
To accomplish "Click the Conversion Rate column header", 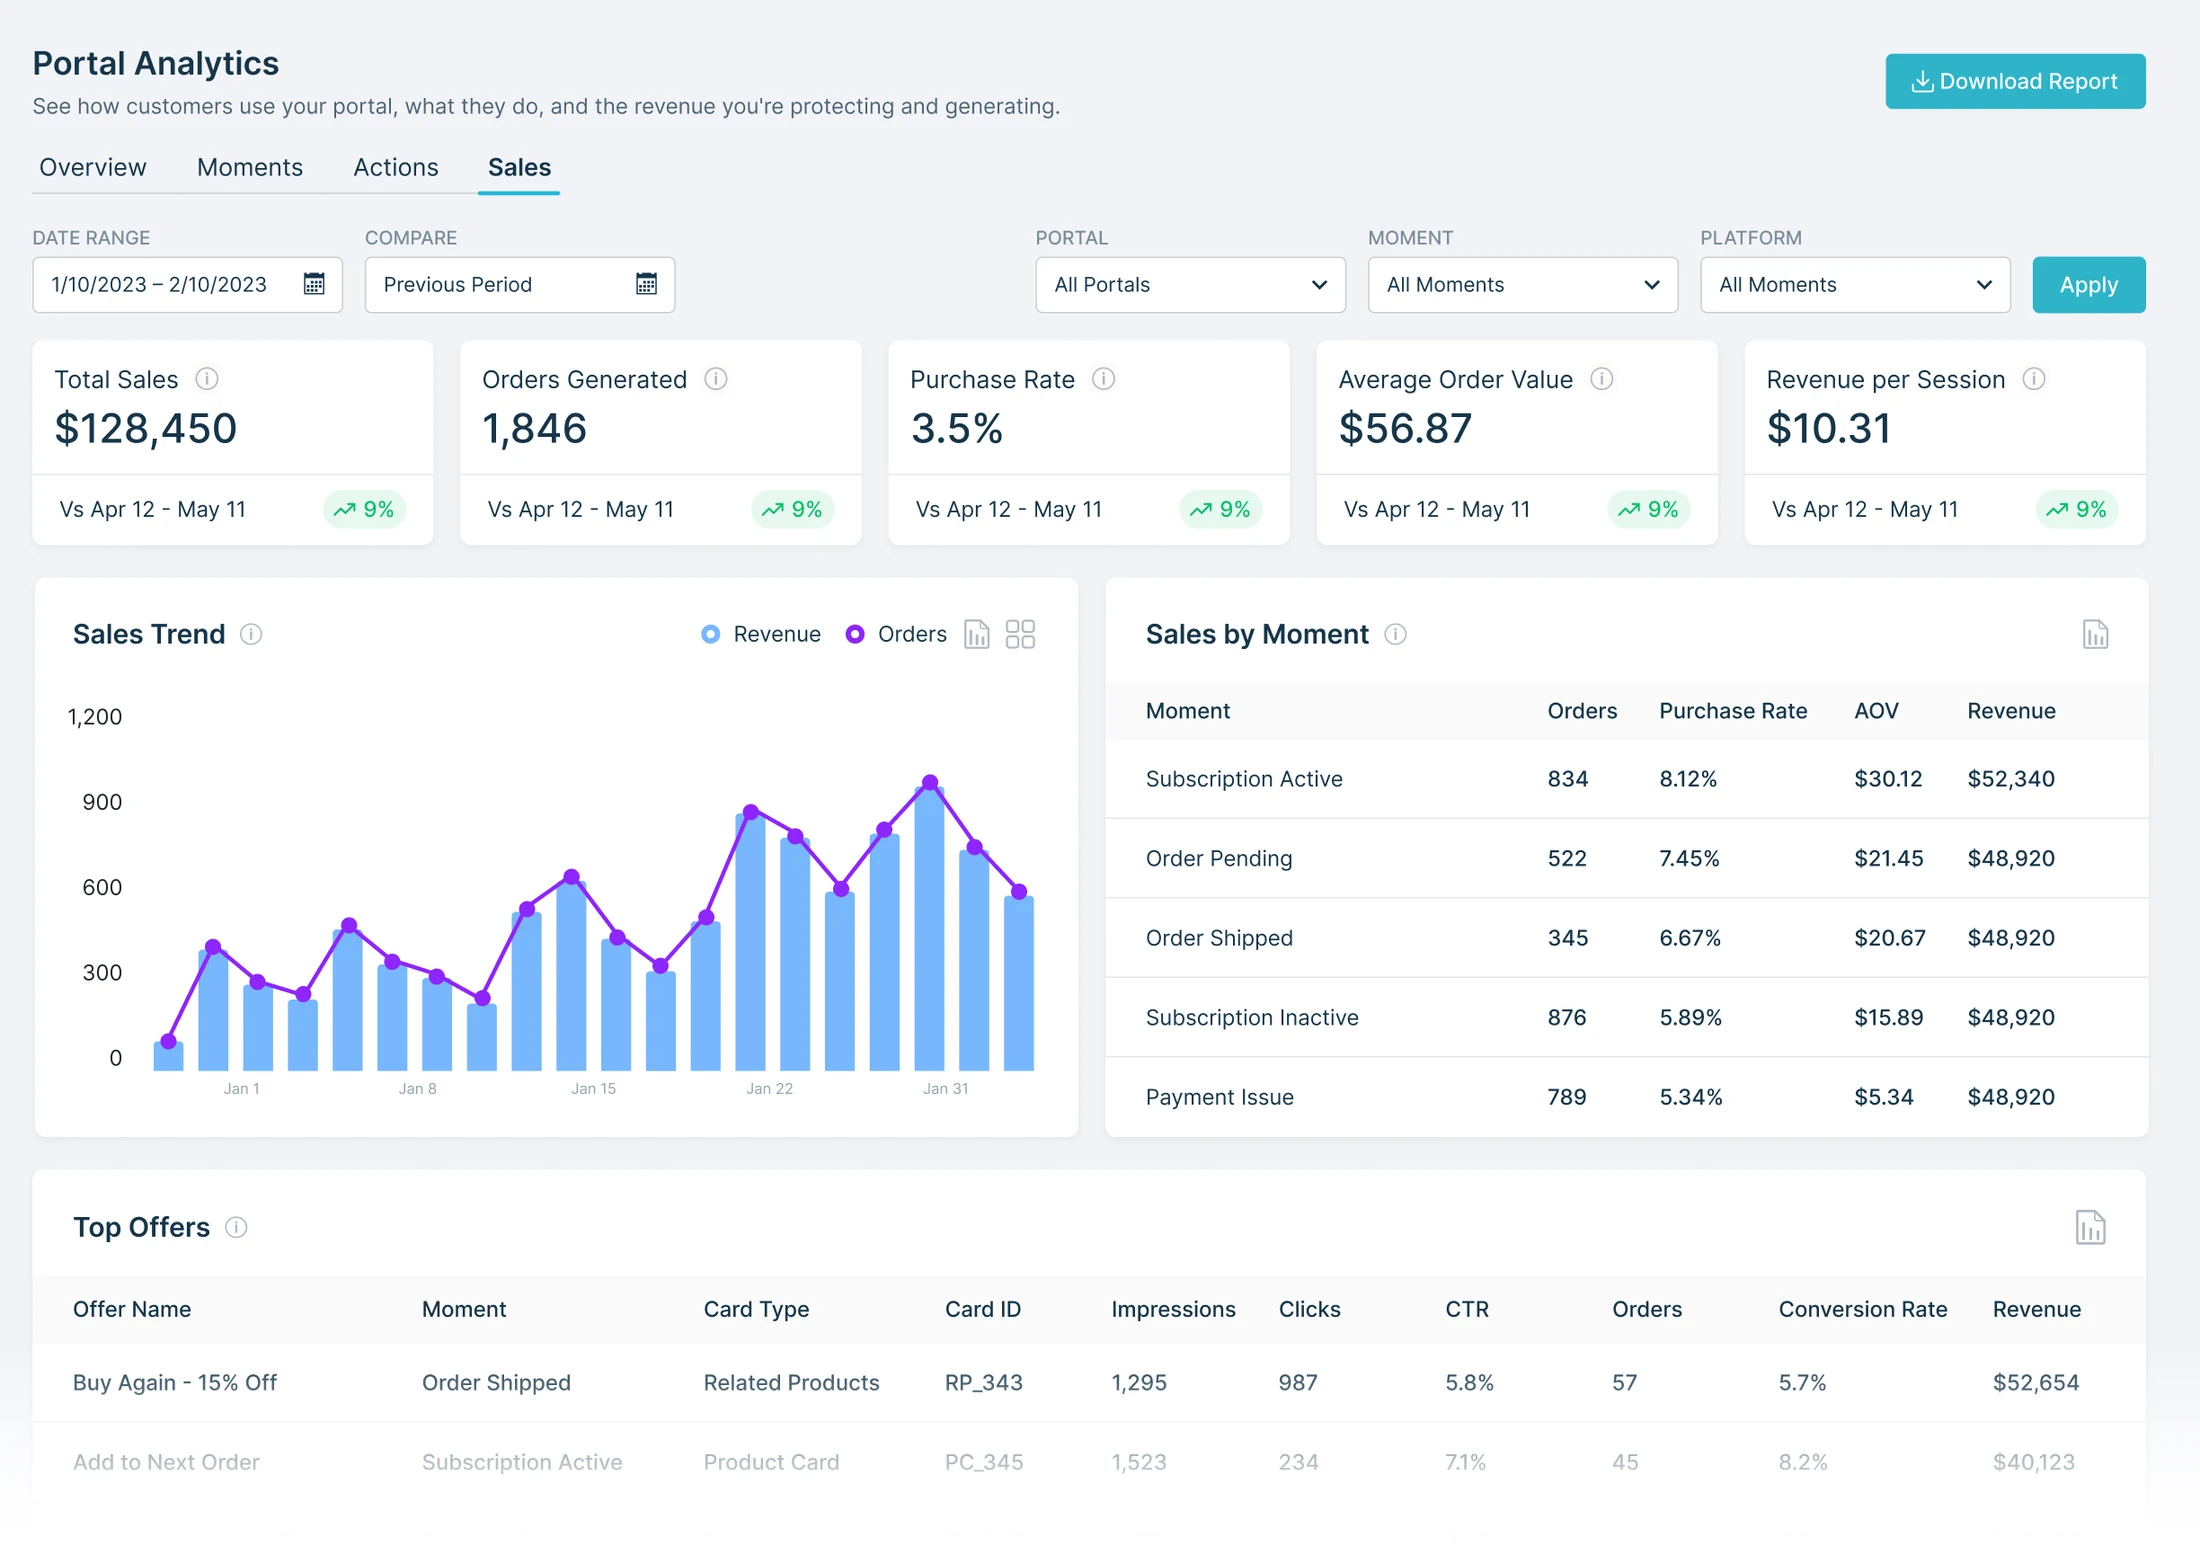I will coord(1862,1309).
